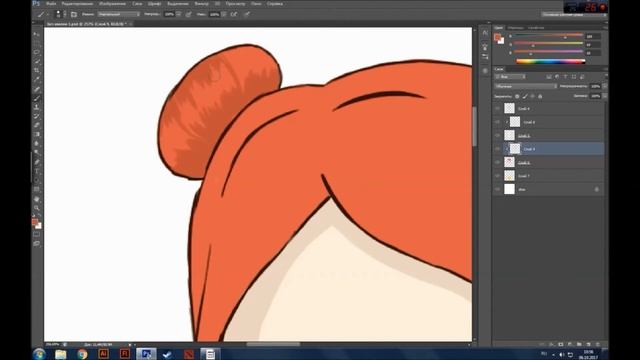Enable airbrush mode in the options bar
Image resolution: width=640 pixels, height=360 pixels.
pos(234,14)
